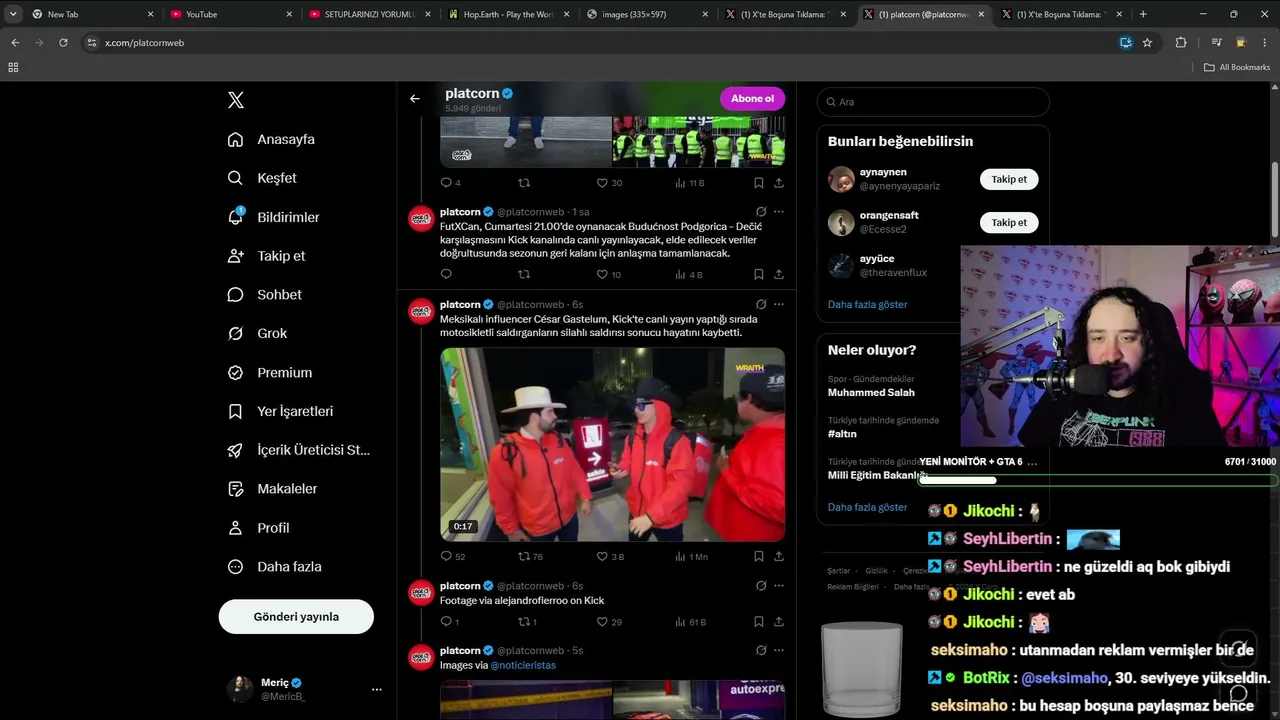Bookmark the FutXCan Kick broadcast post
The height and width of the screenshot is (720, 1280).
[x=759, y=274]
